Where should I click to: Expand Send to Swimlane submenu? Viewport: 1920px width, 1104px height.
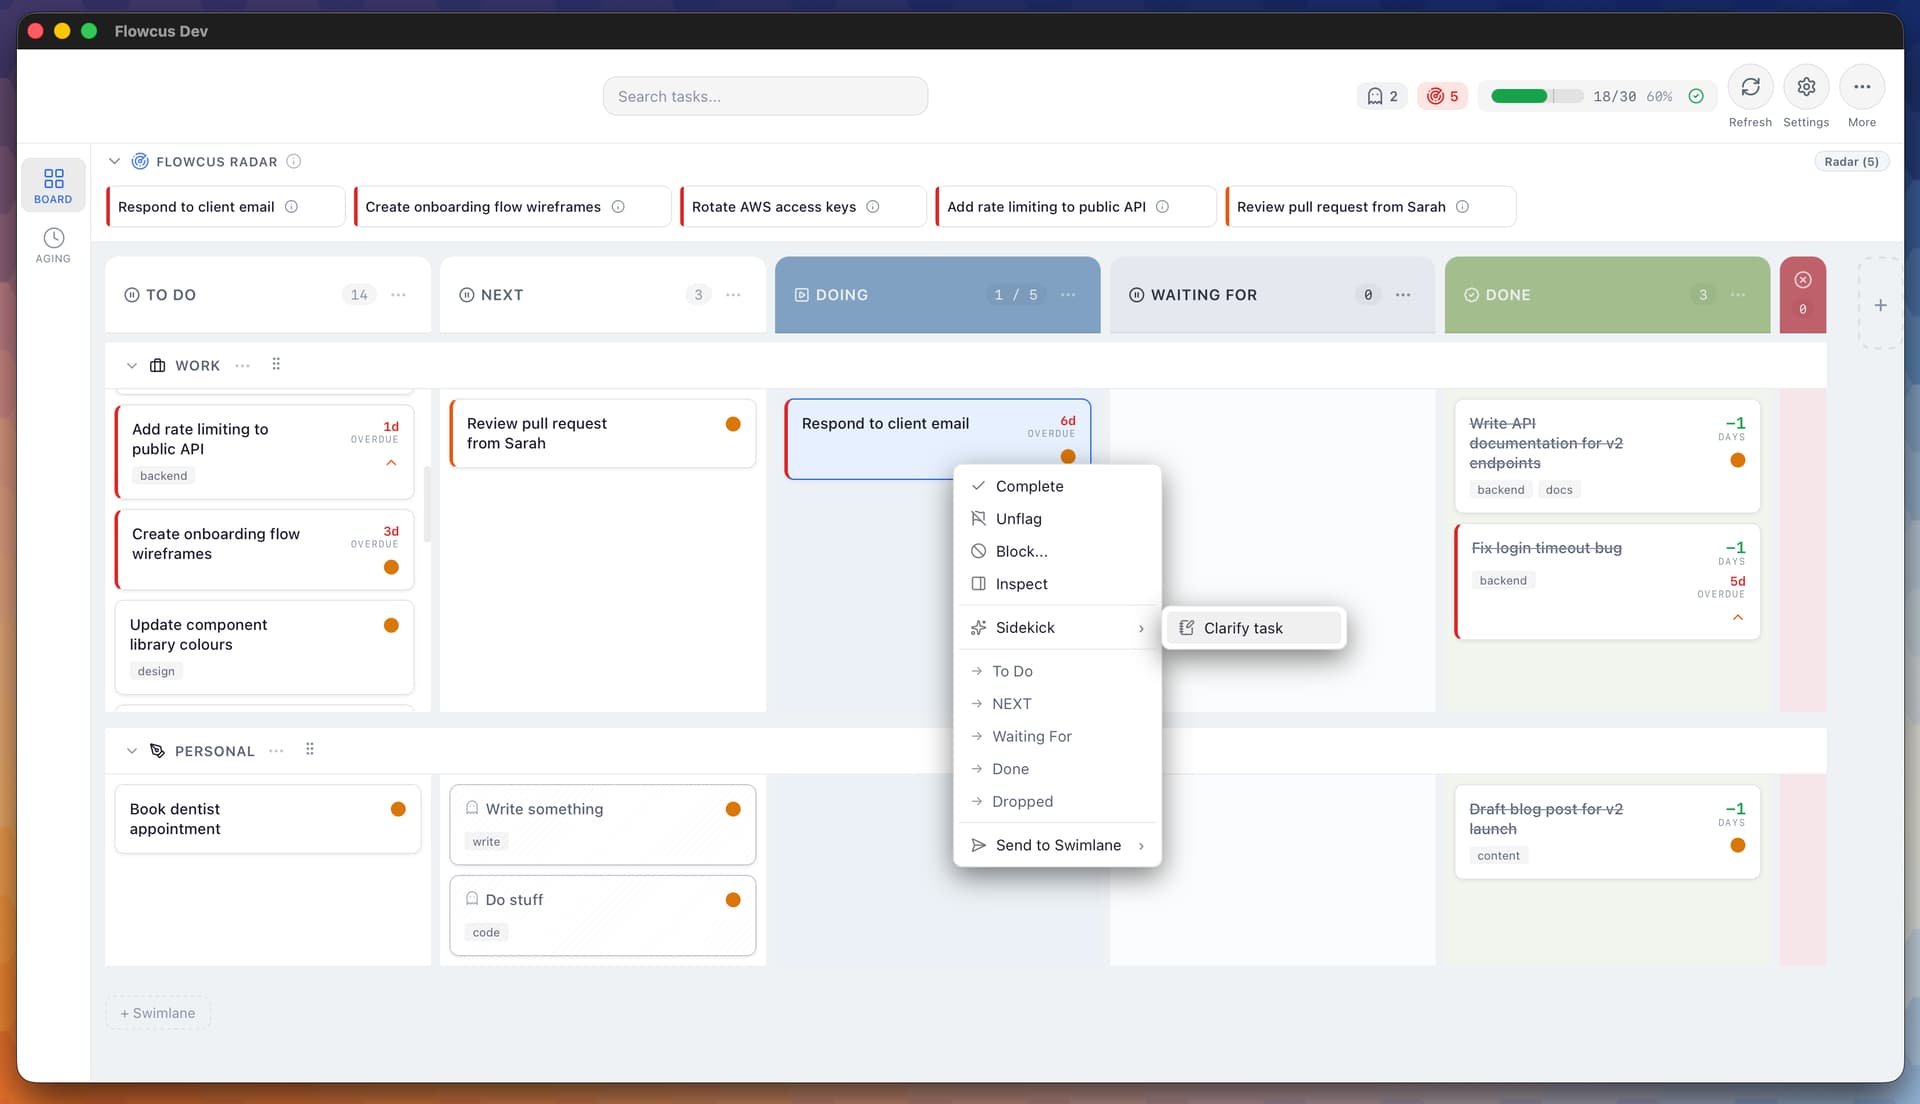1057,845
